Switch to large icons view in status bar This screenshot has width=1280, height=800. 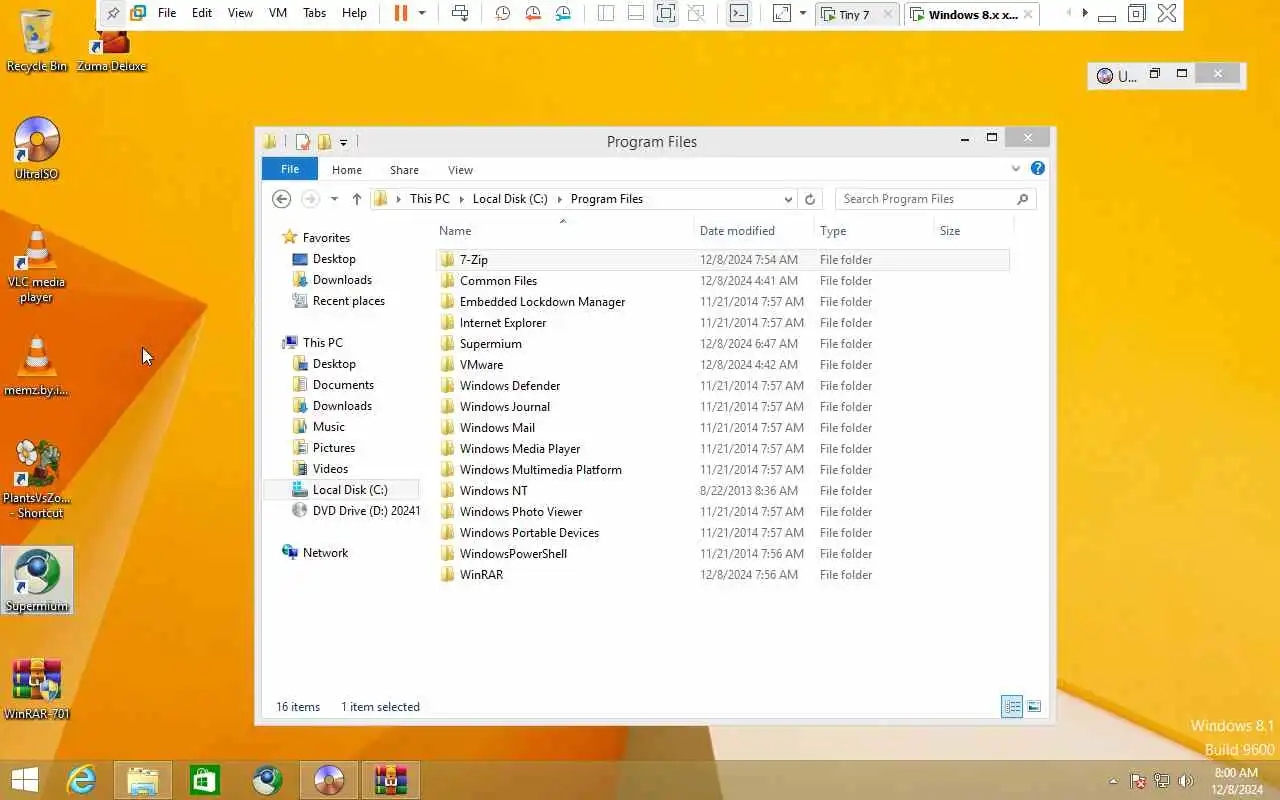[x=1034, y=707]
